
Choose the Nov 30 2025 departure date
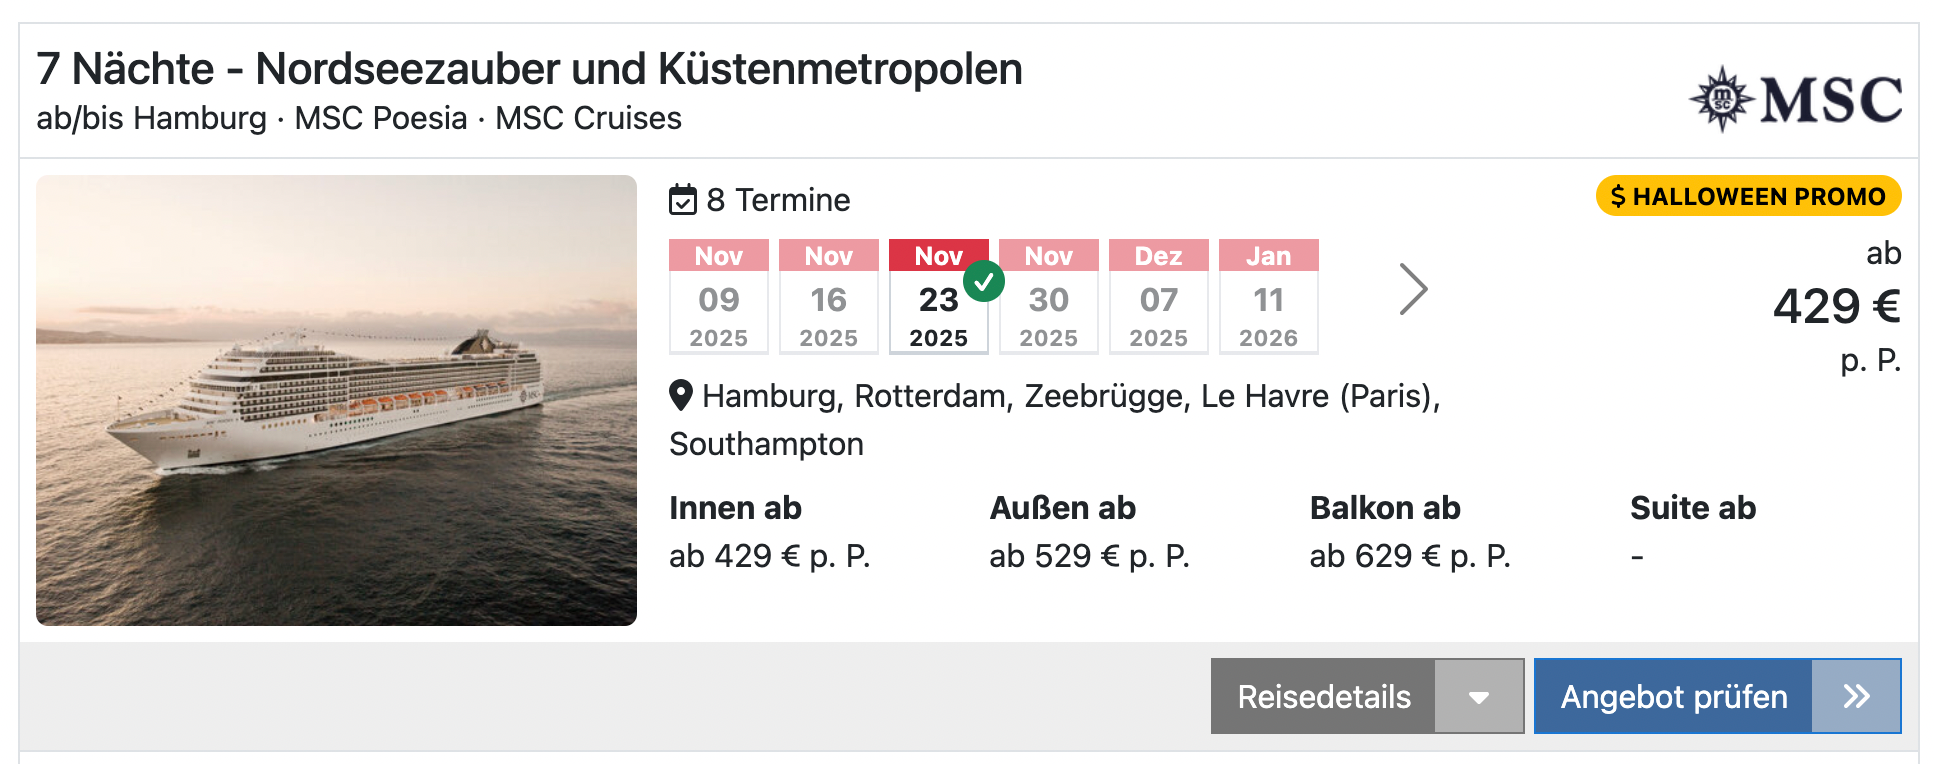[1049, 297]
